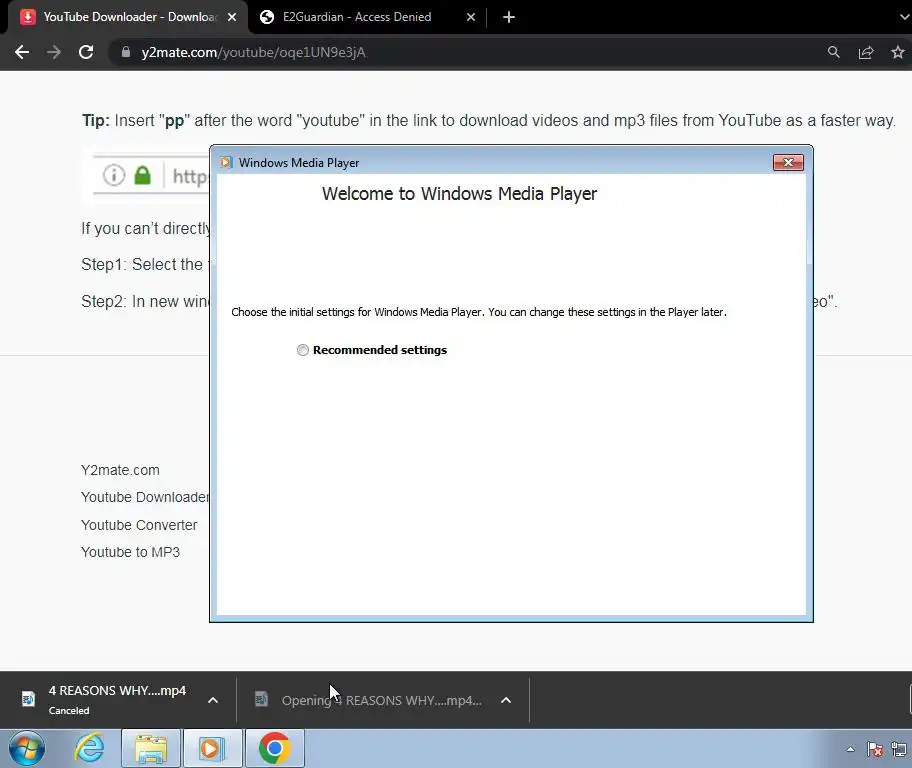The height and width of the screenshot is (768, 912).
Task: Click the Windows Media Player title icon
Action: click(226, 162)
